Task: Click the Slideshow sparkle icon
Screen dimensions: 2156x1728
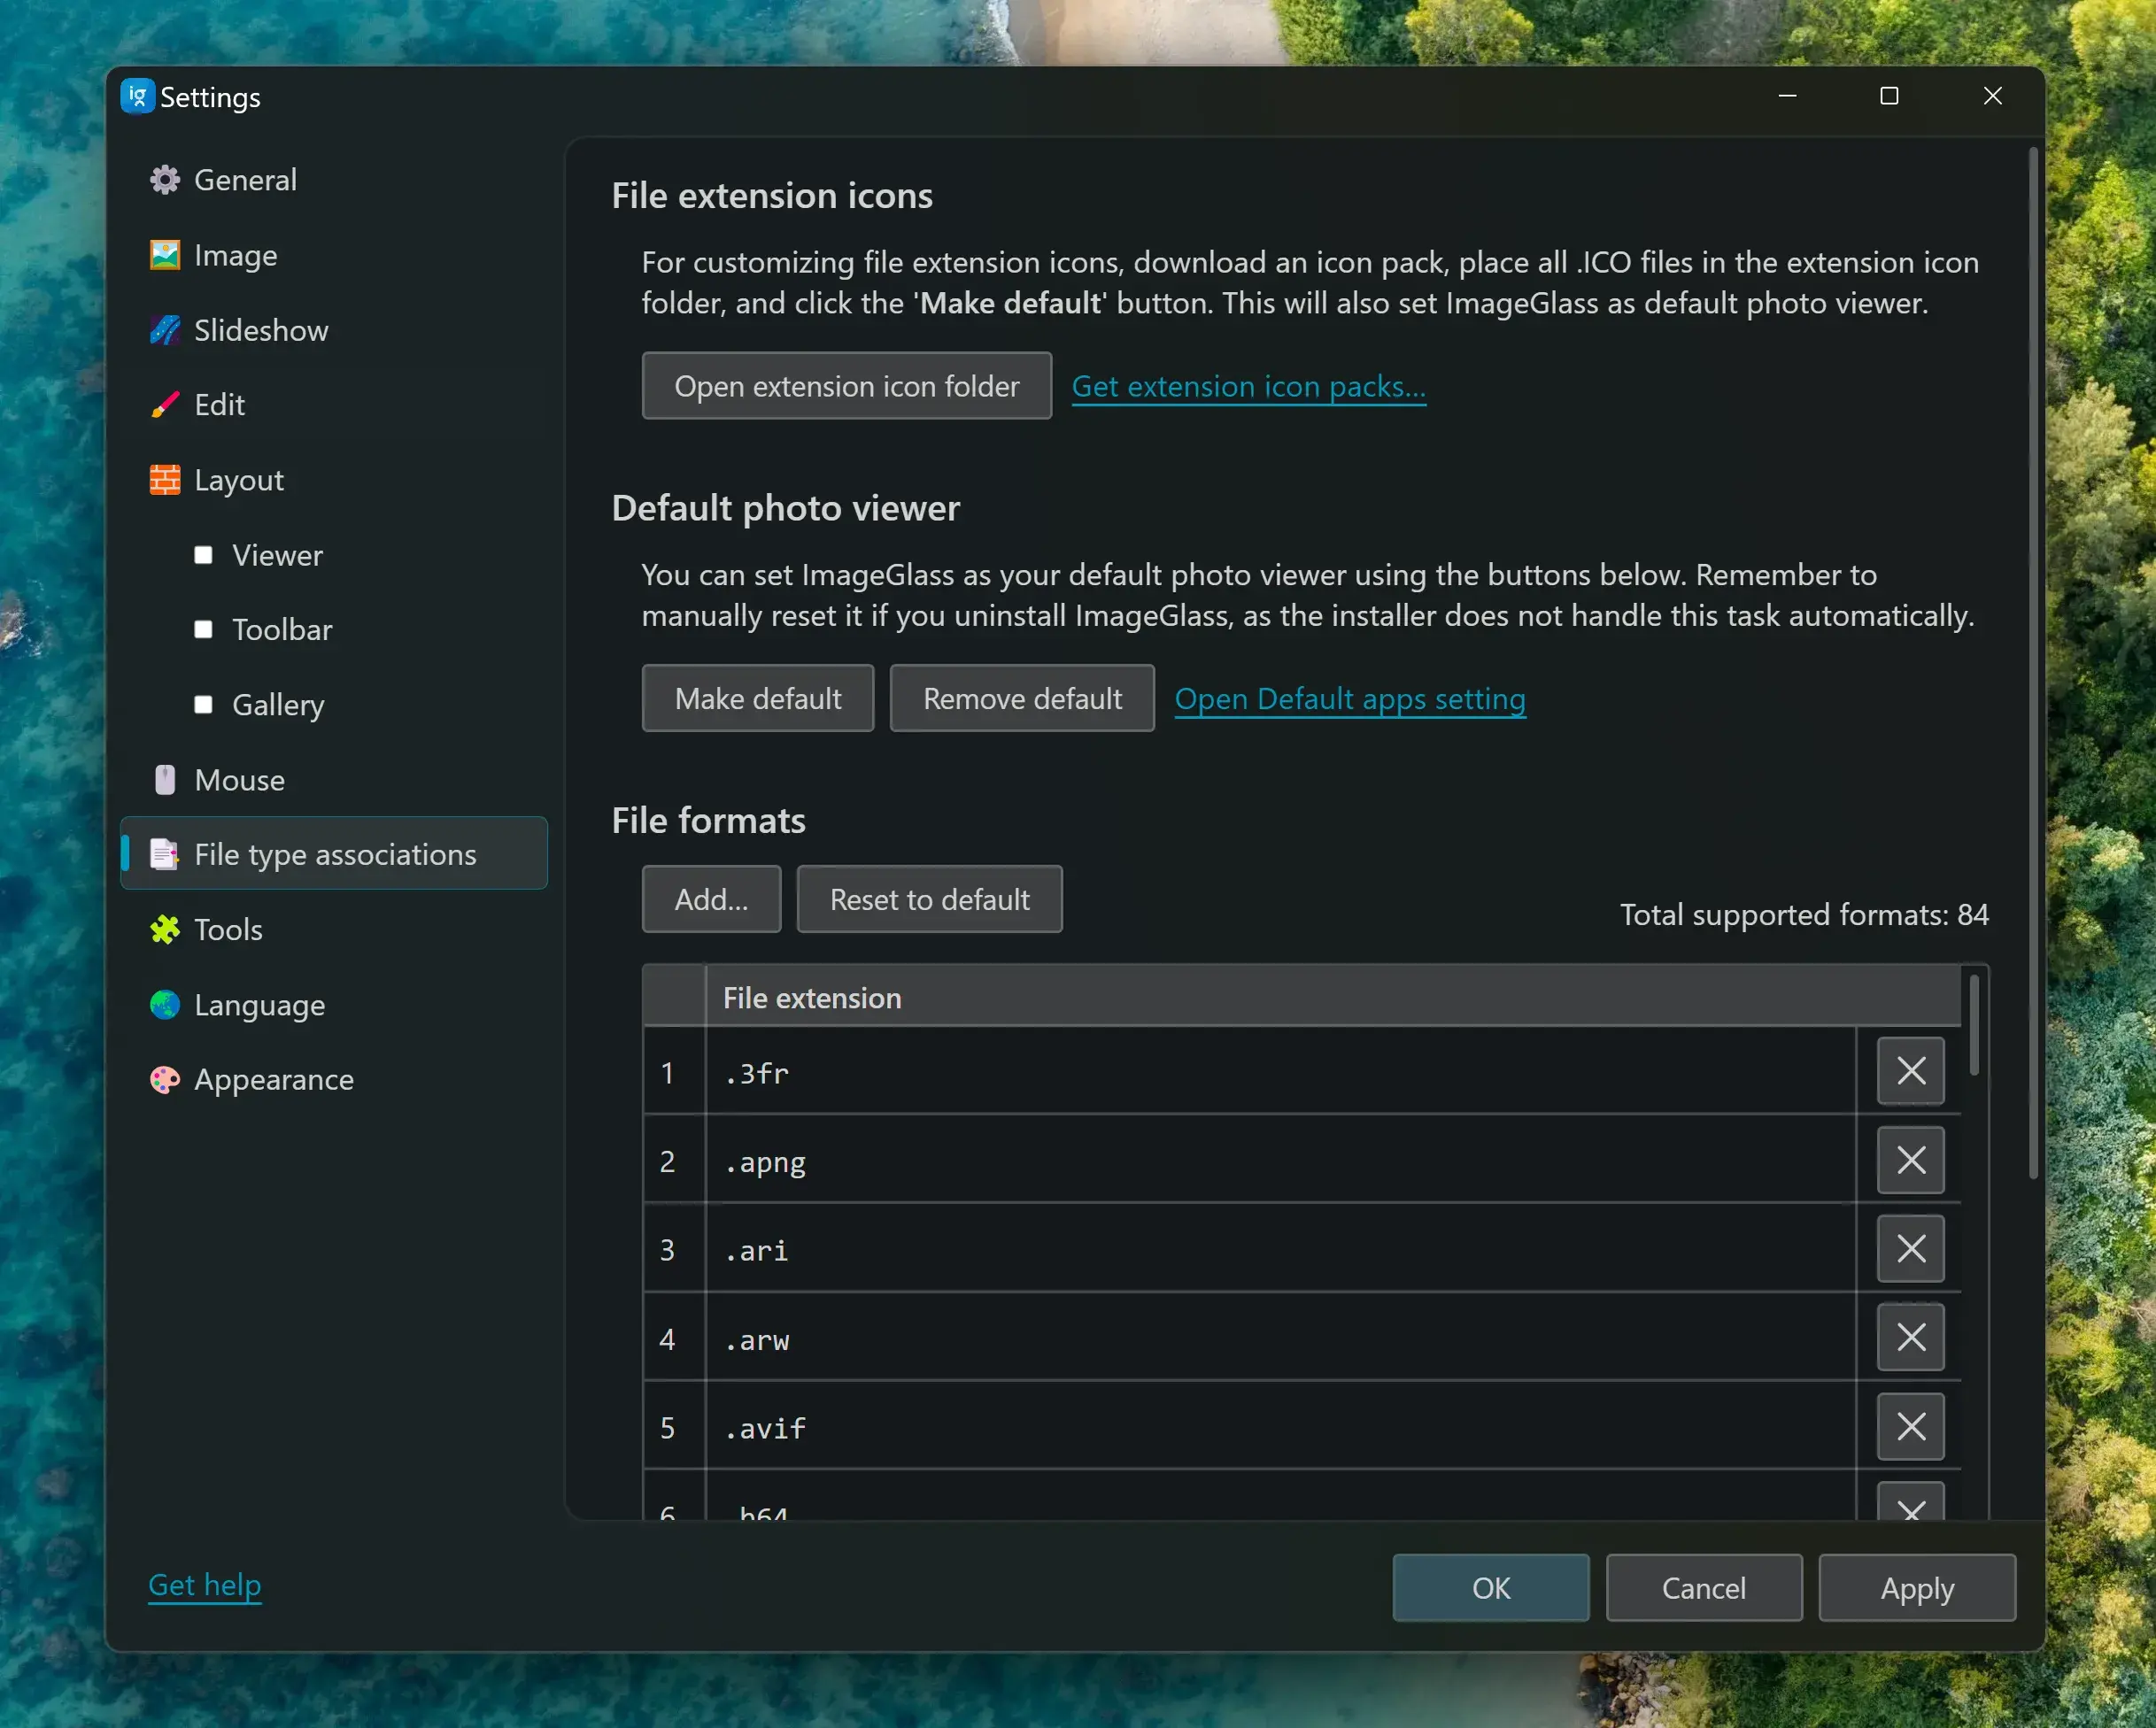Action: [165, 330]
